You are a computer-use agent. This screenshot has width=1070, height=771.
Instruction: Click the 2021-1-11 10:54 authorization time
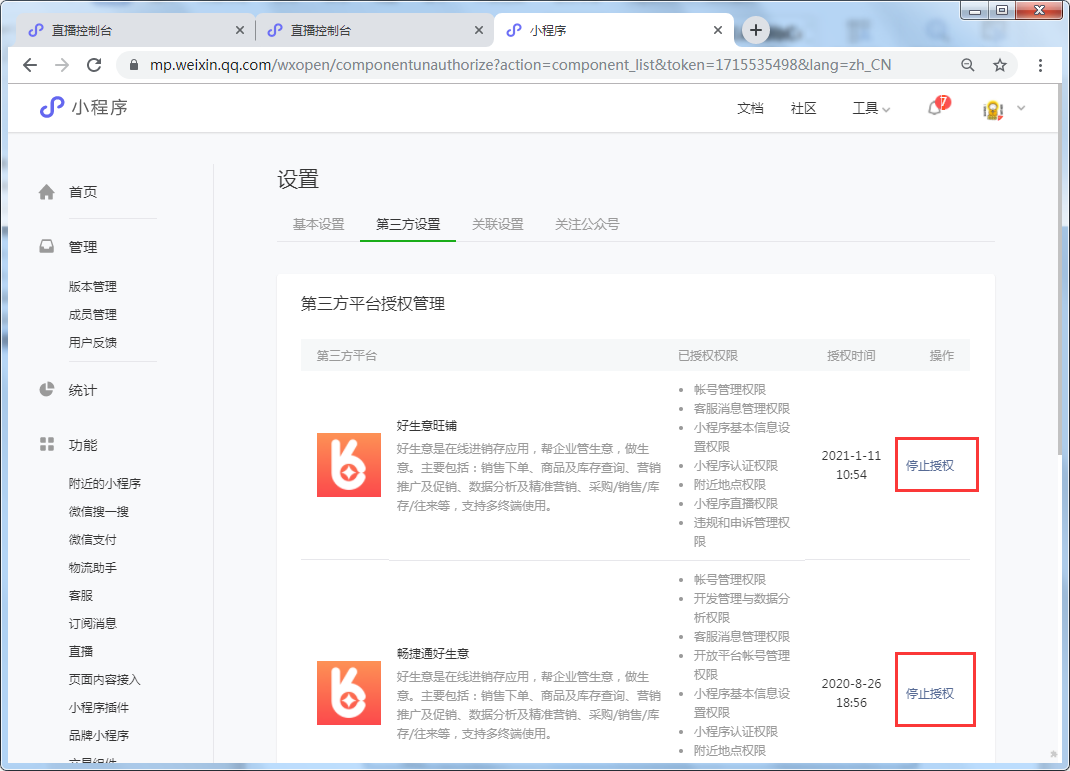851,465
